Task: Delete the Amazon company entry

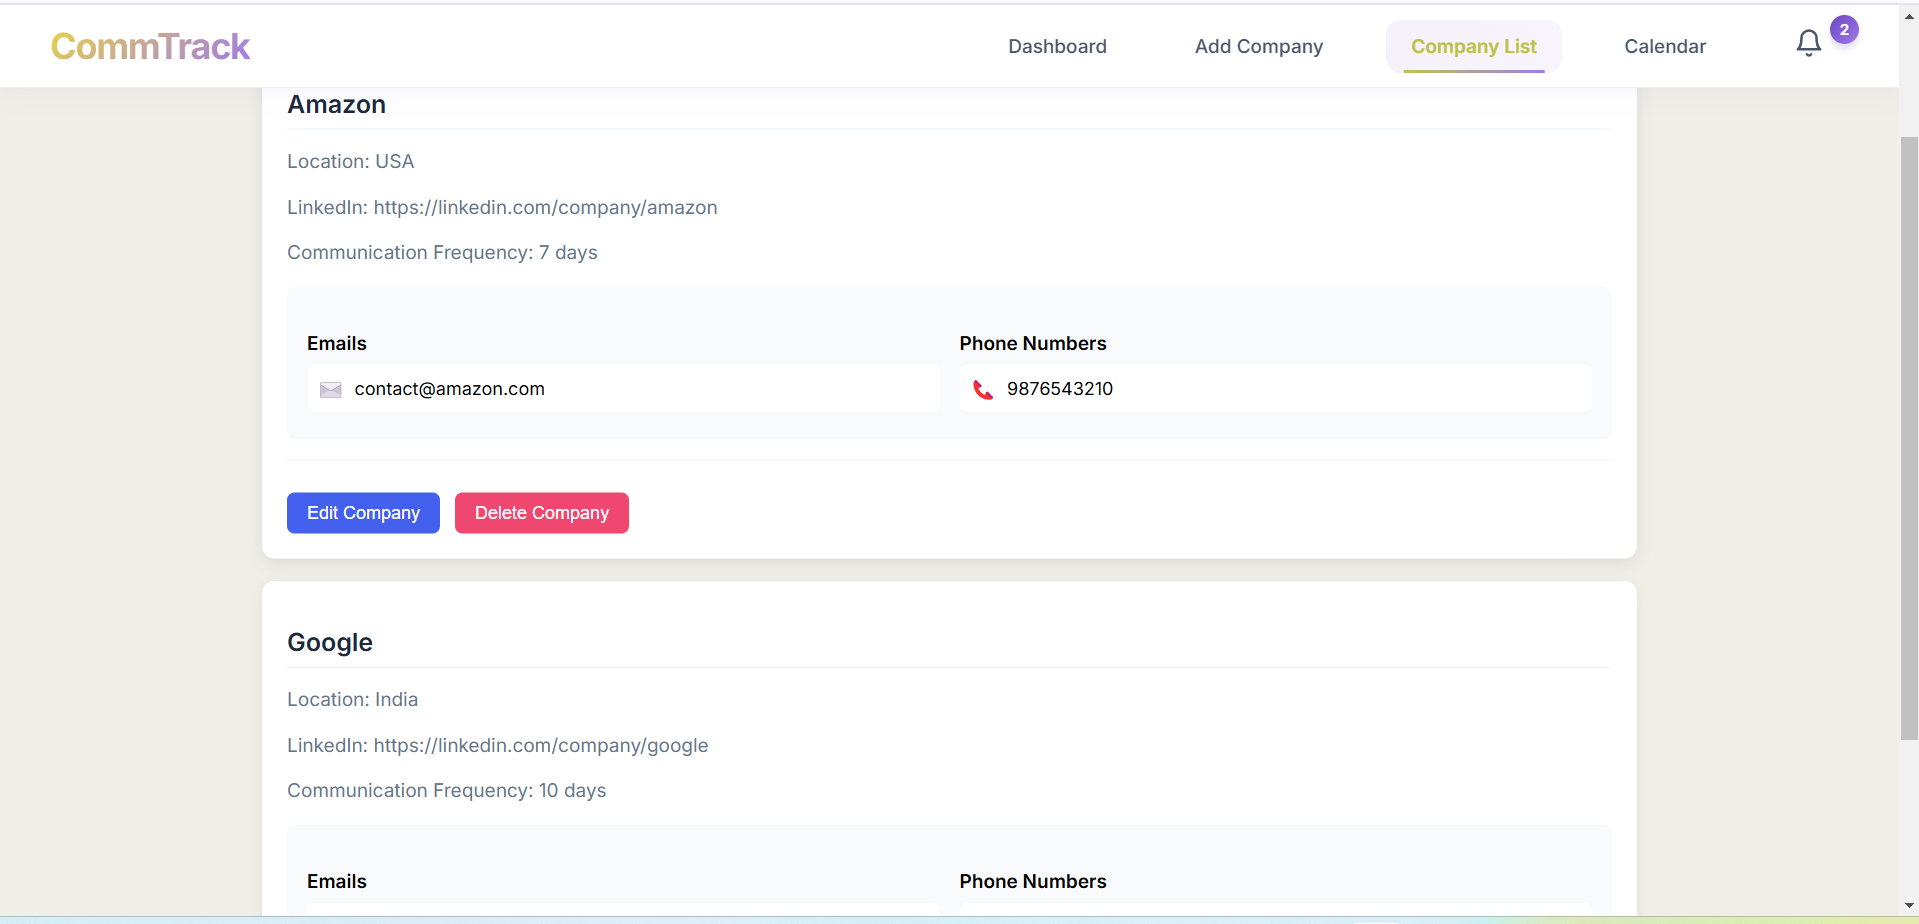Action: pyautogui.click(x=541, y=513)
